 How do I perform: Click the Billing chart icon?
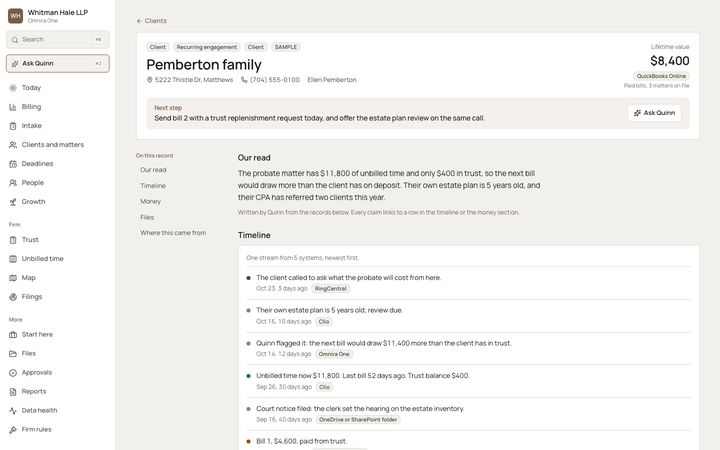pyautogui.click(x=13, y=107)
